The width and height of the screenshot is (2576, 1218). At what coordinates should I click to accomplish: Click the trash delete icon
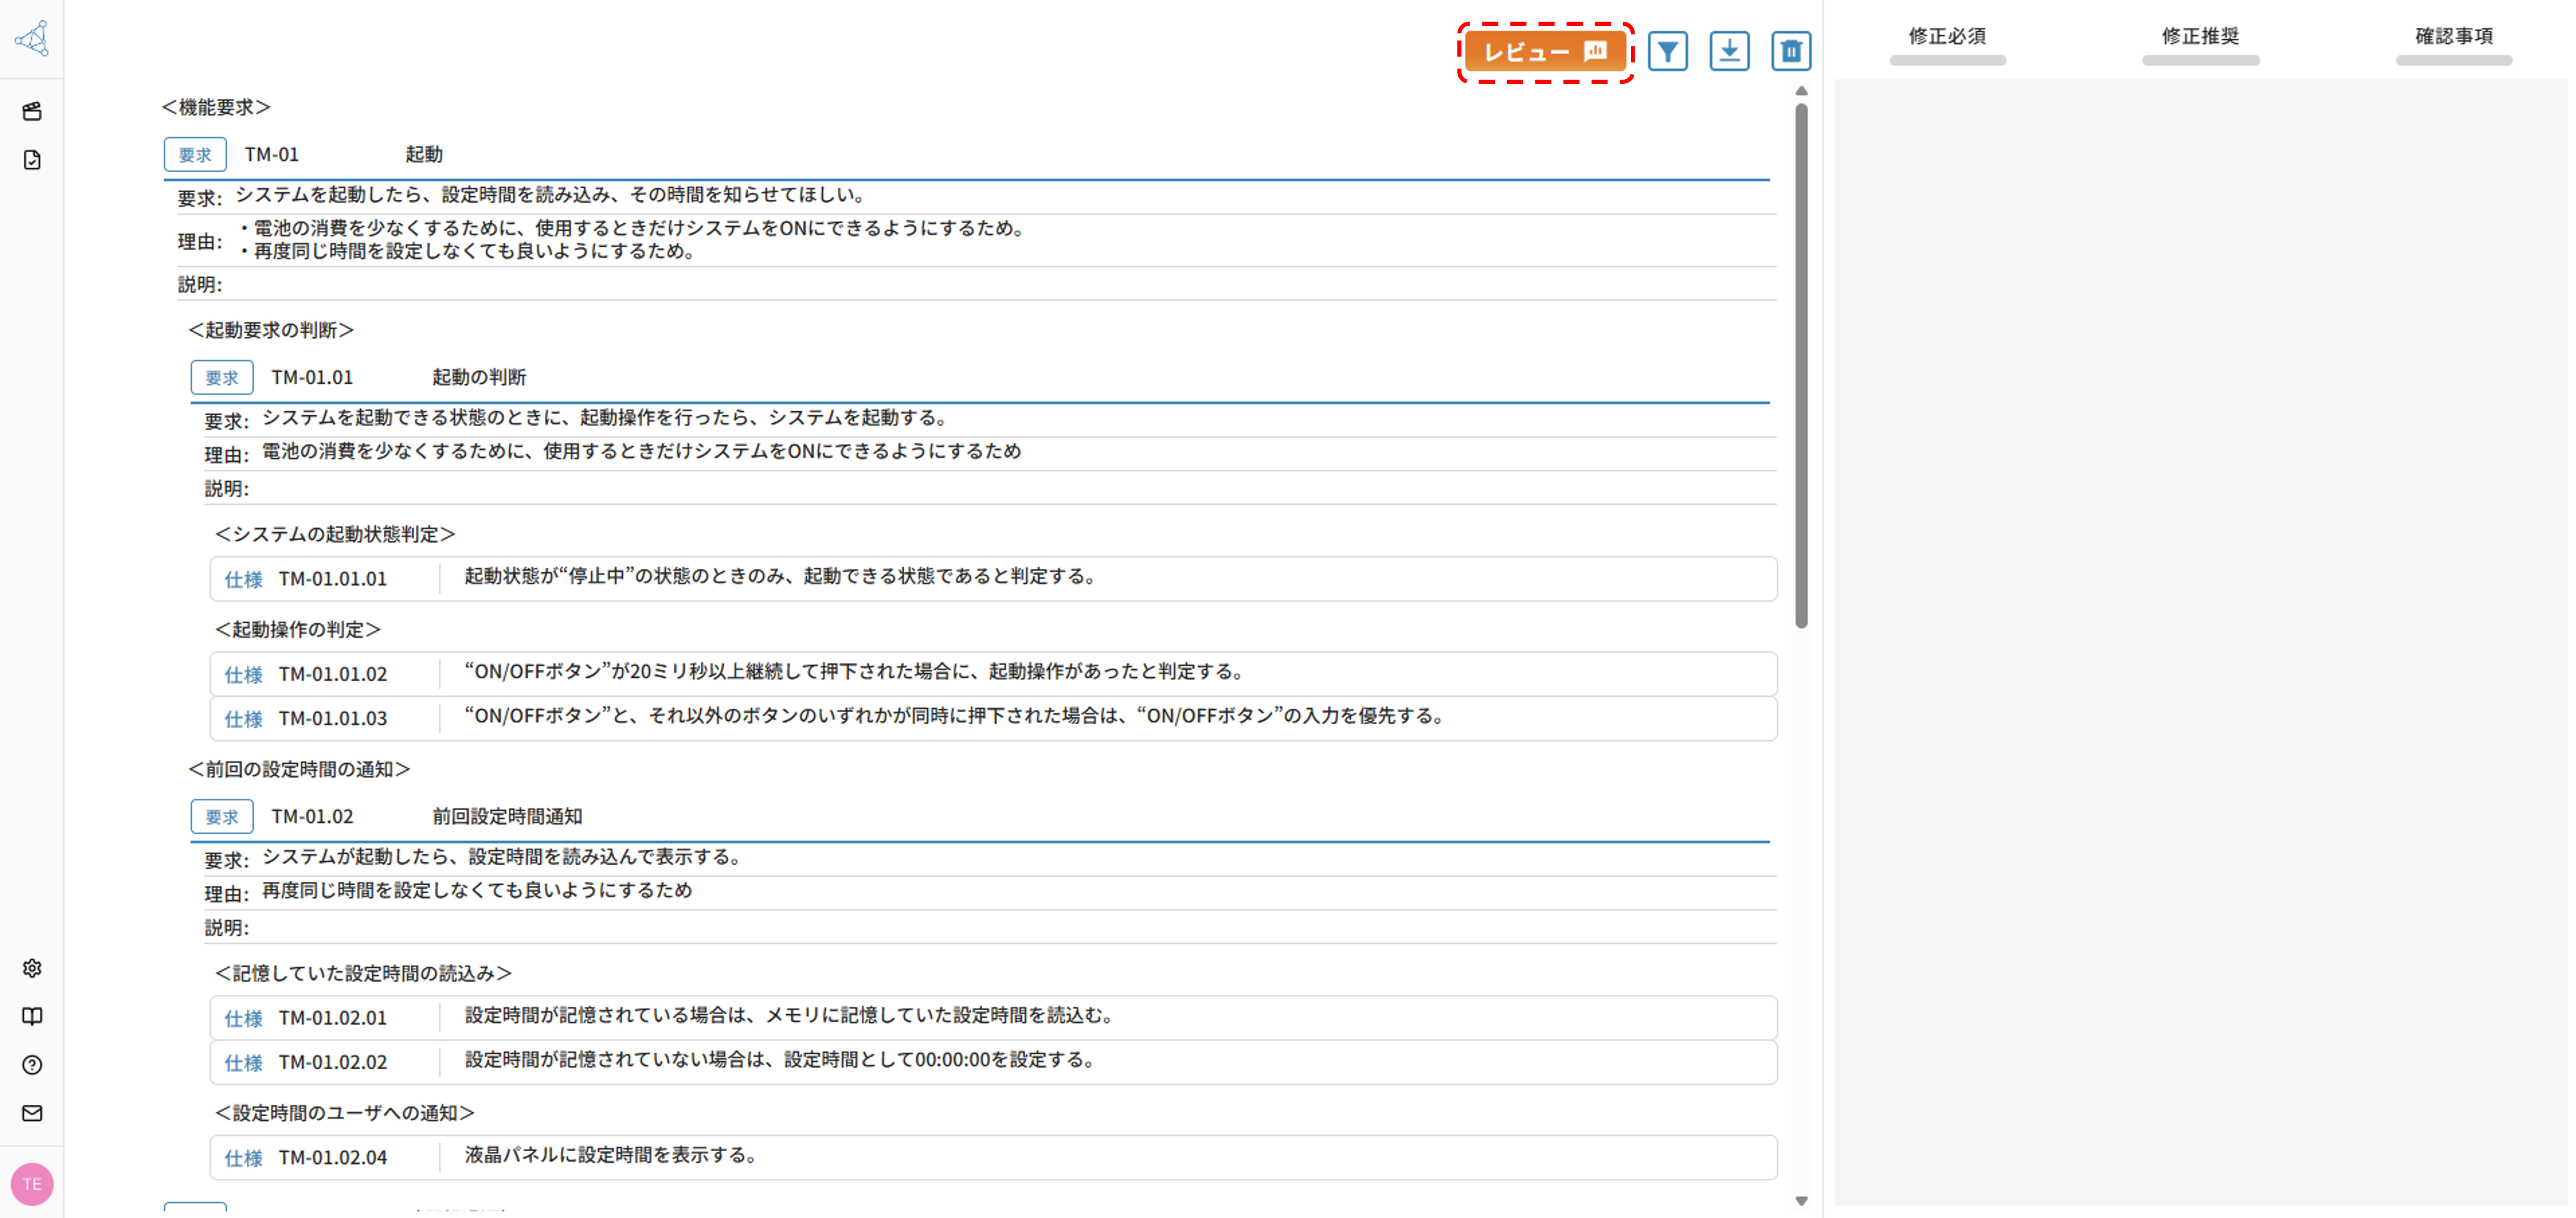click(1792, 51)
